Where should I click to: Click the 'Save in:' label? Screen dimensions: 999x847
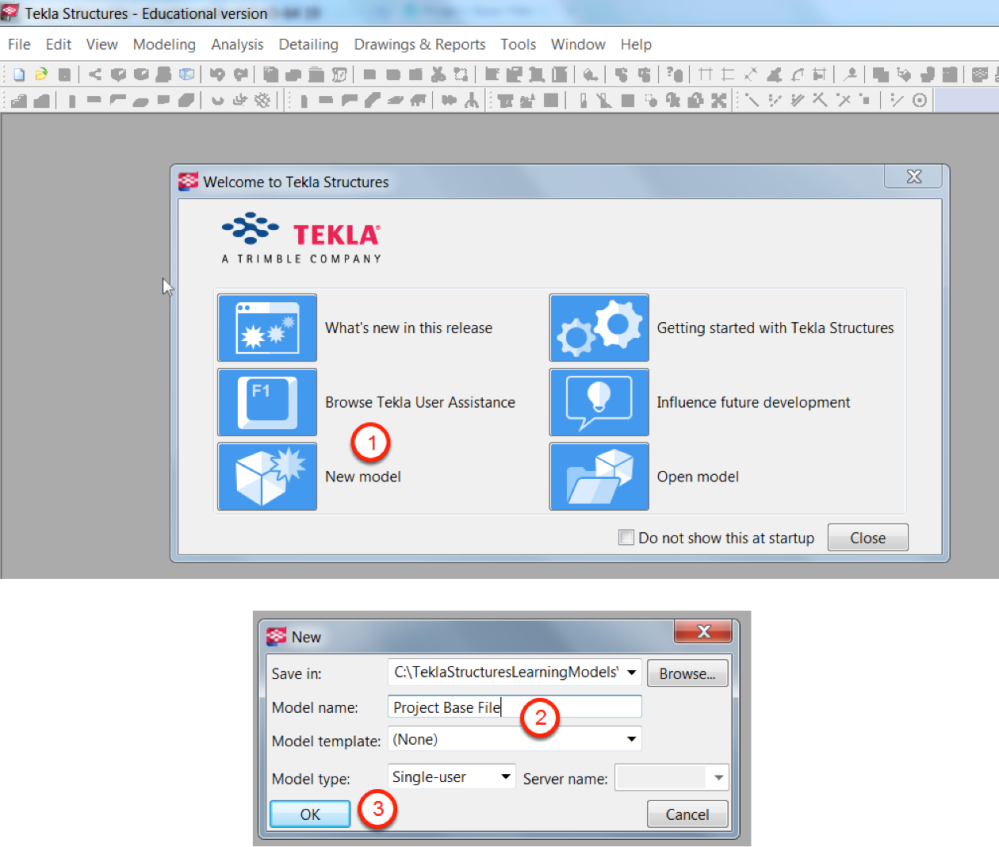coord(296,674)
